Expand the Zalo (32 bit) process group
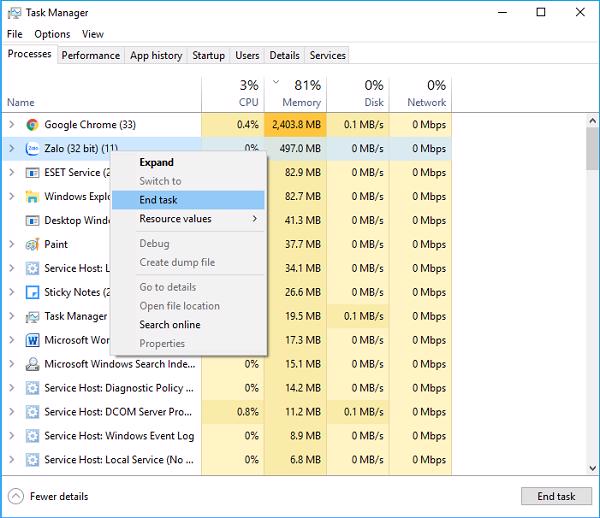 pos(11,148)
